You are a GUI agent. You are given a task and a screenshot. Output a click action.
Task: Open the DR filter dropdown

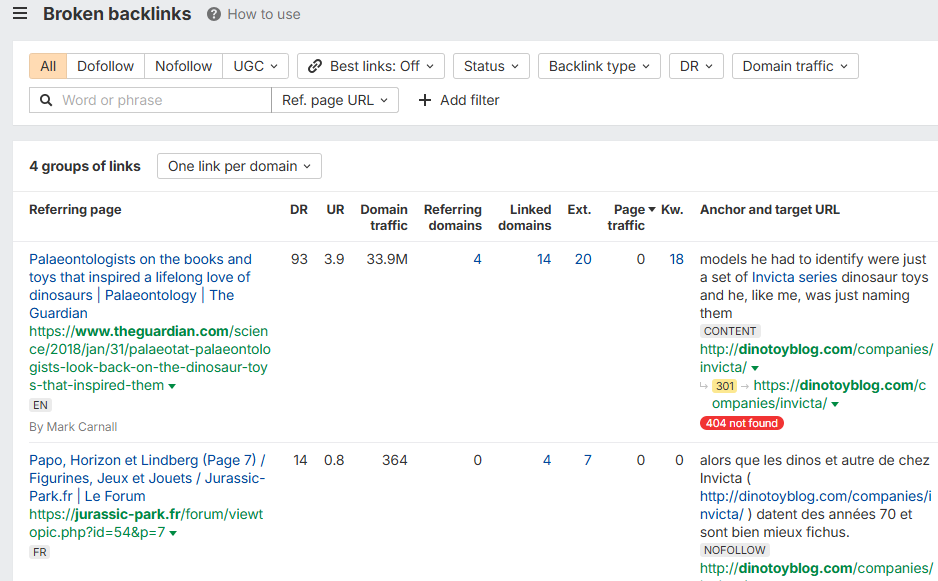point(696,65)
